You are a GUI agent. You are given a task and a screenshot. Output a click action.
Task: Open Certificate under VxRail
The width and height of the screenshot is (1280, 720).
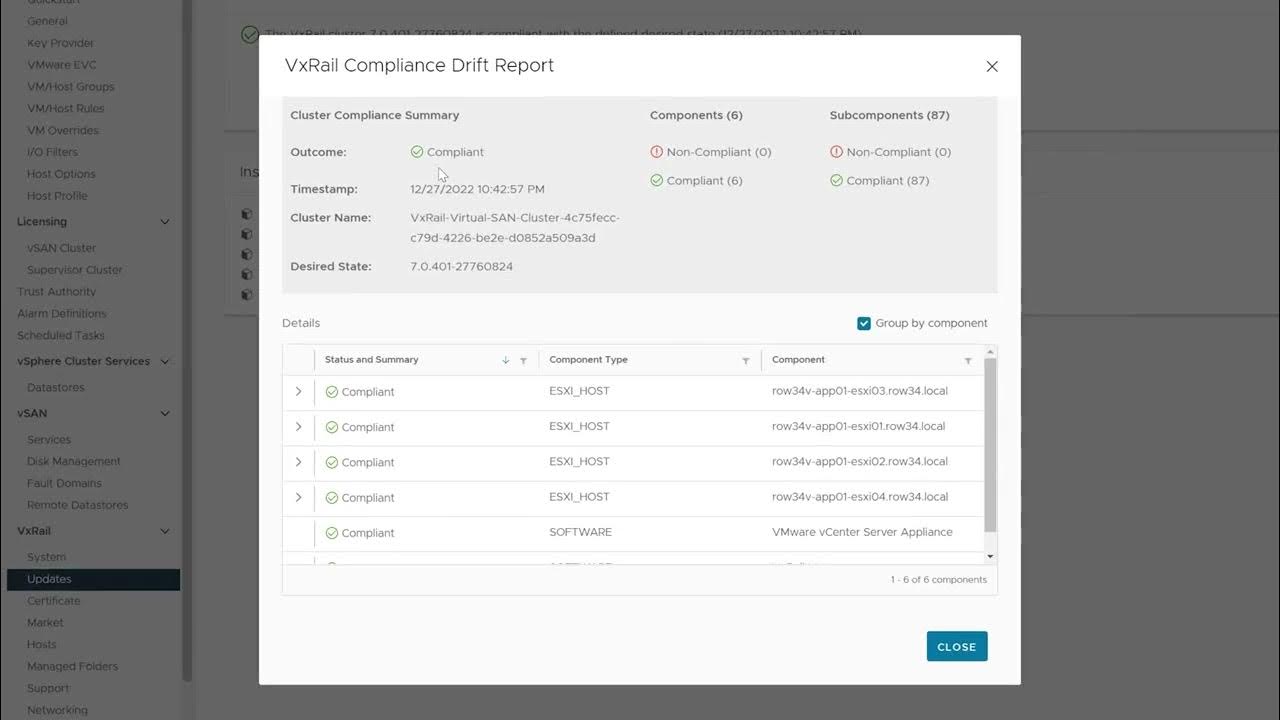54,601
